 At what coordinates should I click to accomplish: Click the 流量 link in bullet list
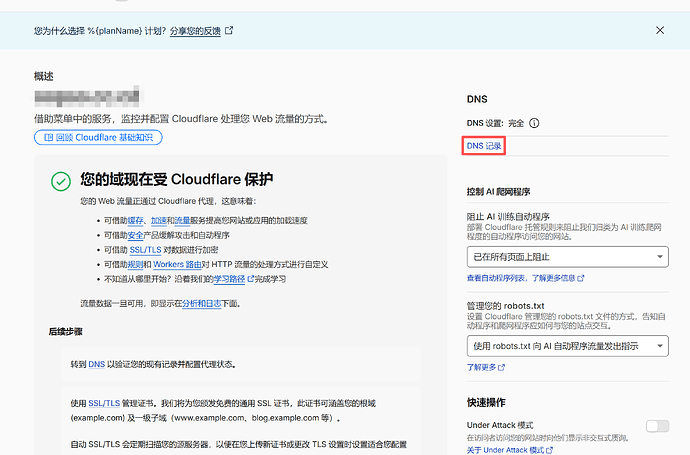(x=182, y=220)
